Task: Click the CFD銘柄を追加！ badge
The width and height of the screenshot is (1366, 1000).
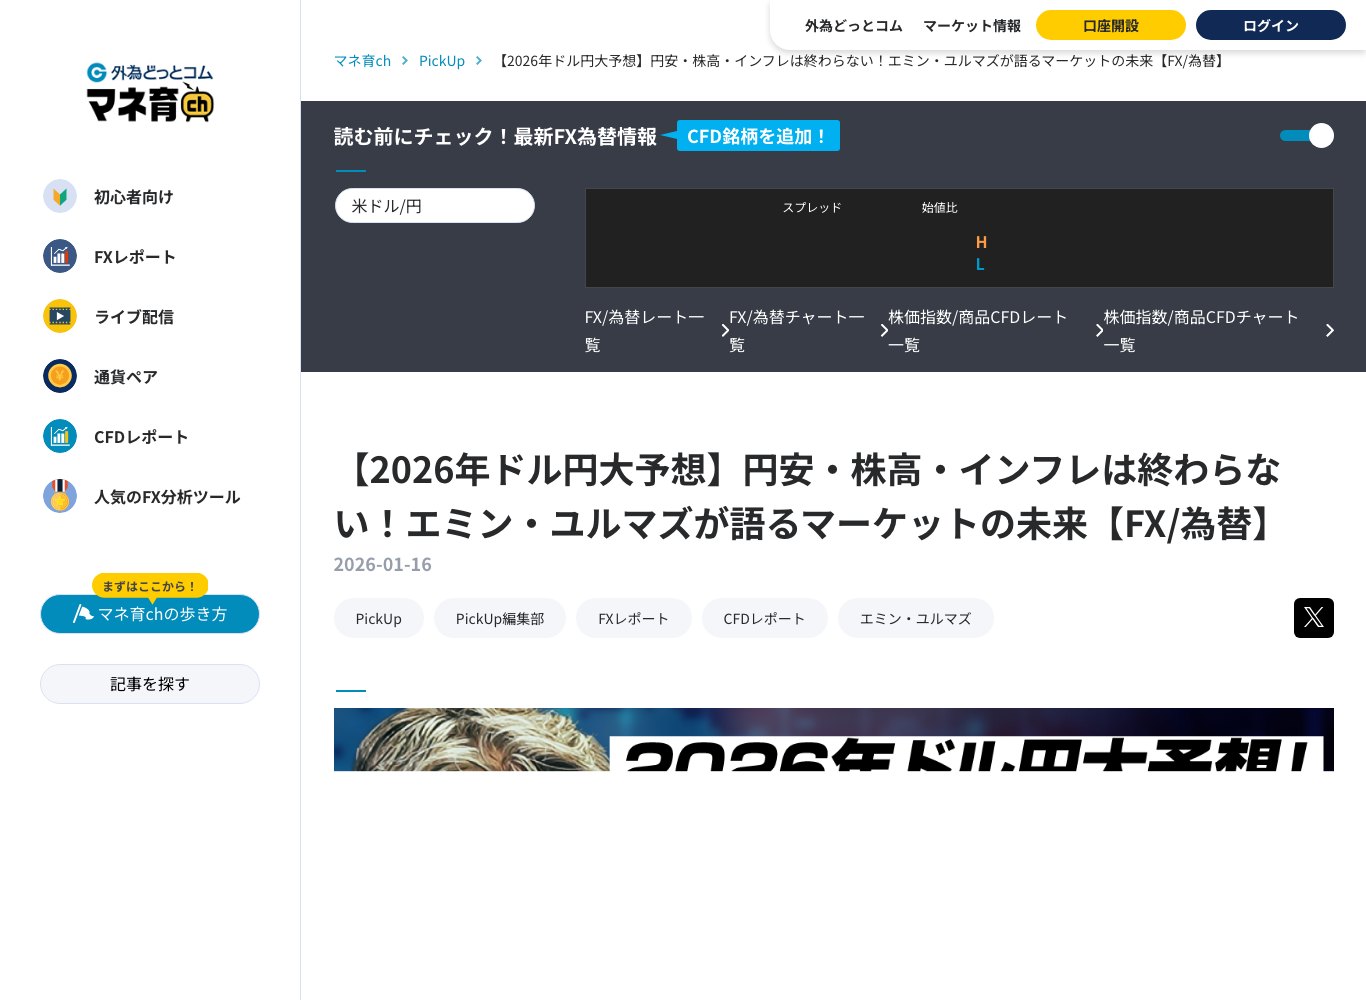Action: 758,136
